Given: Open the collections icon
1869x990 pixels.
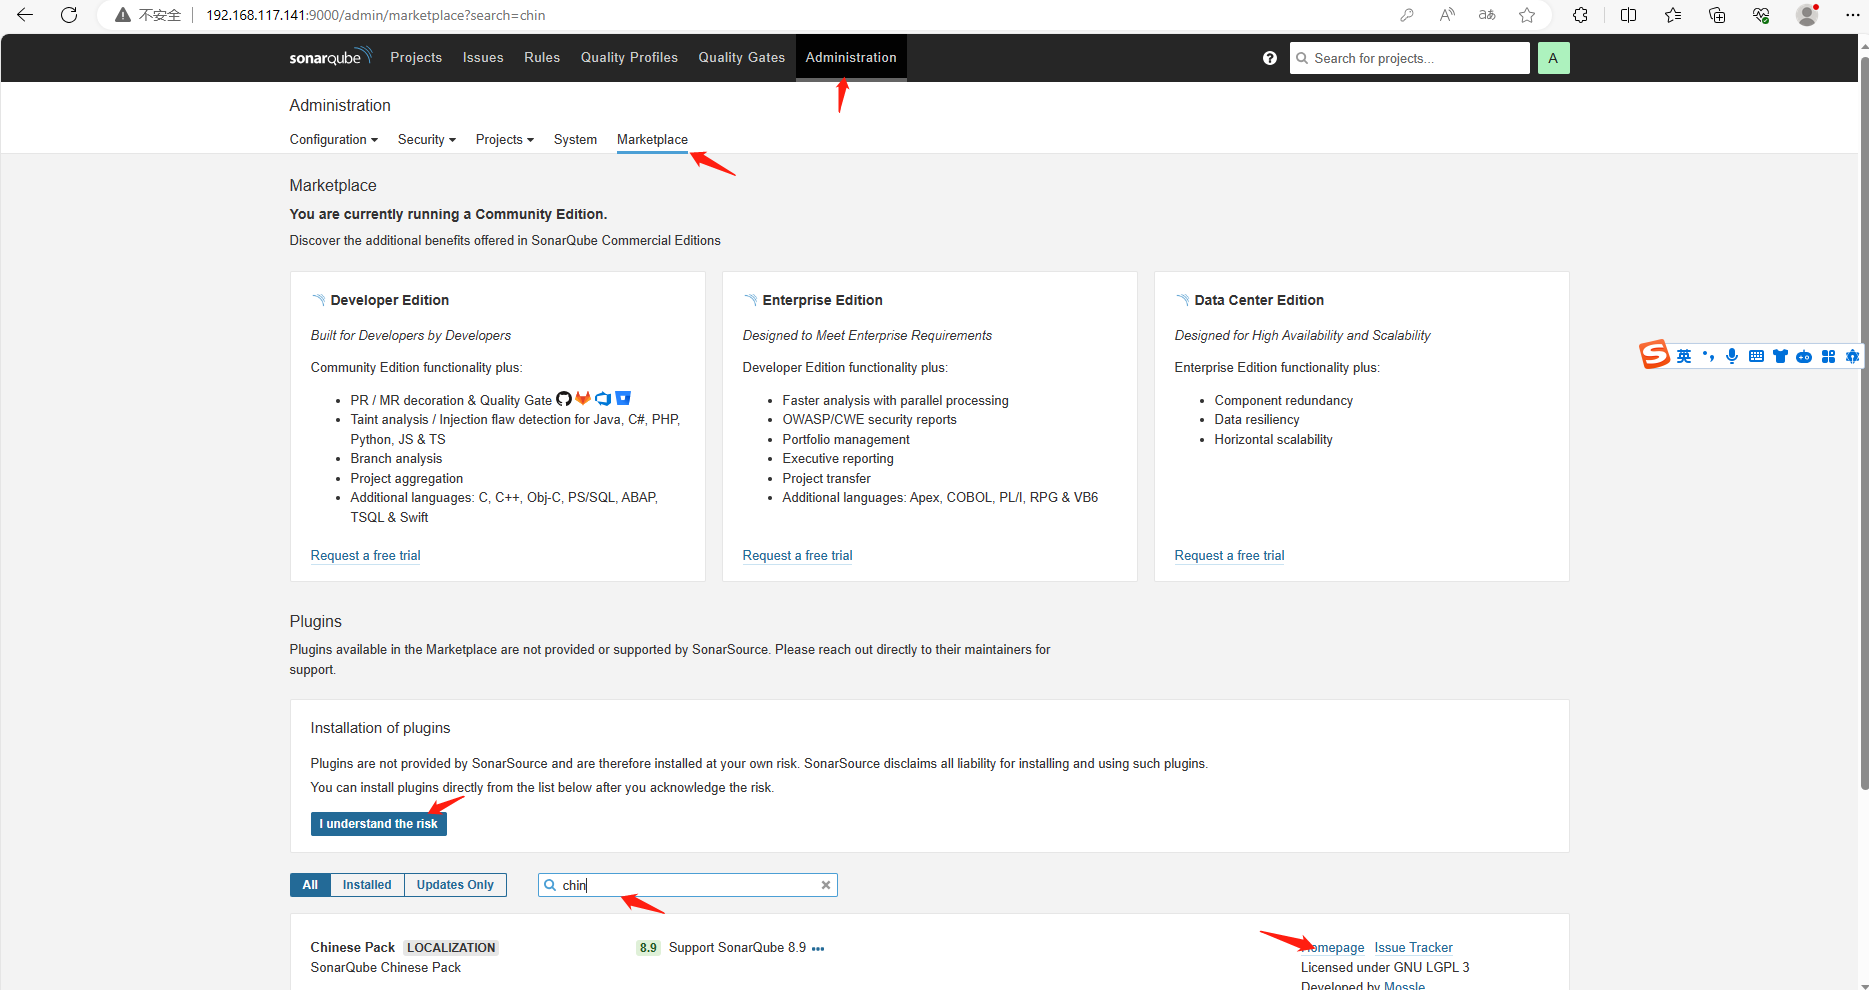Looking at the screenshot, I should pos(1717,15).
